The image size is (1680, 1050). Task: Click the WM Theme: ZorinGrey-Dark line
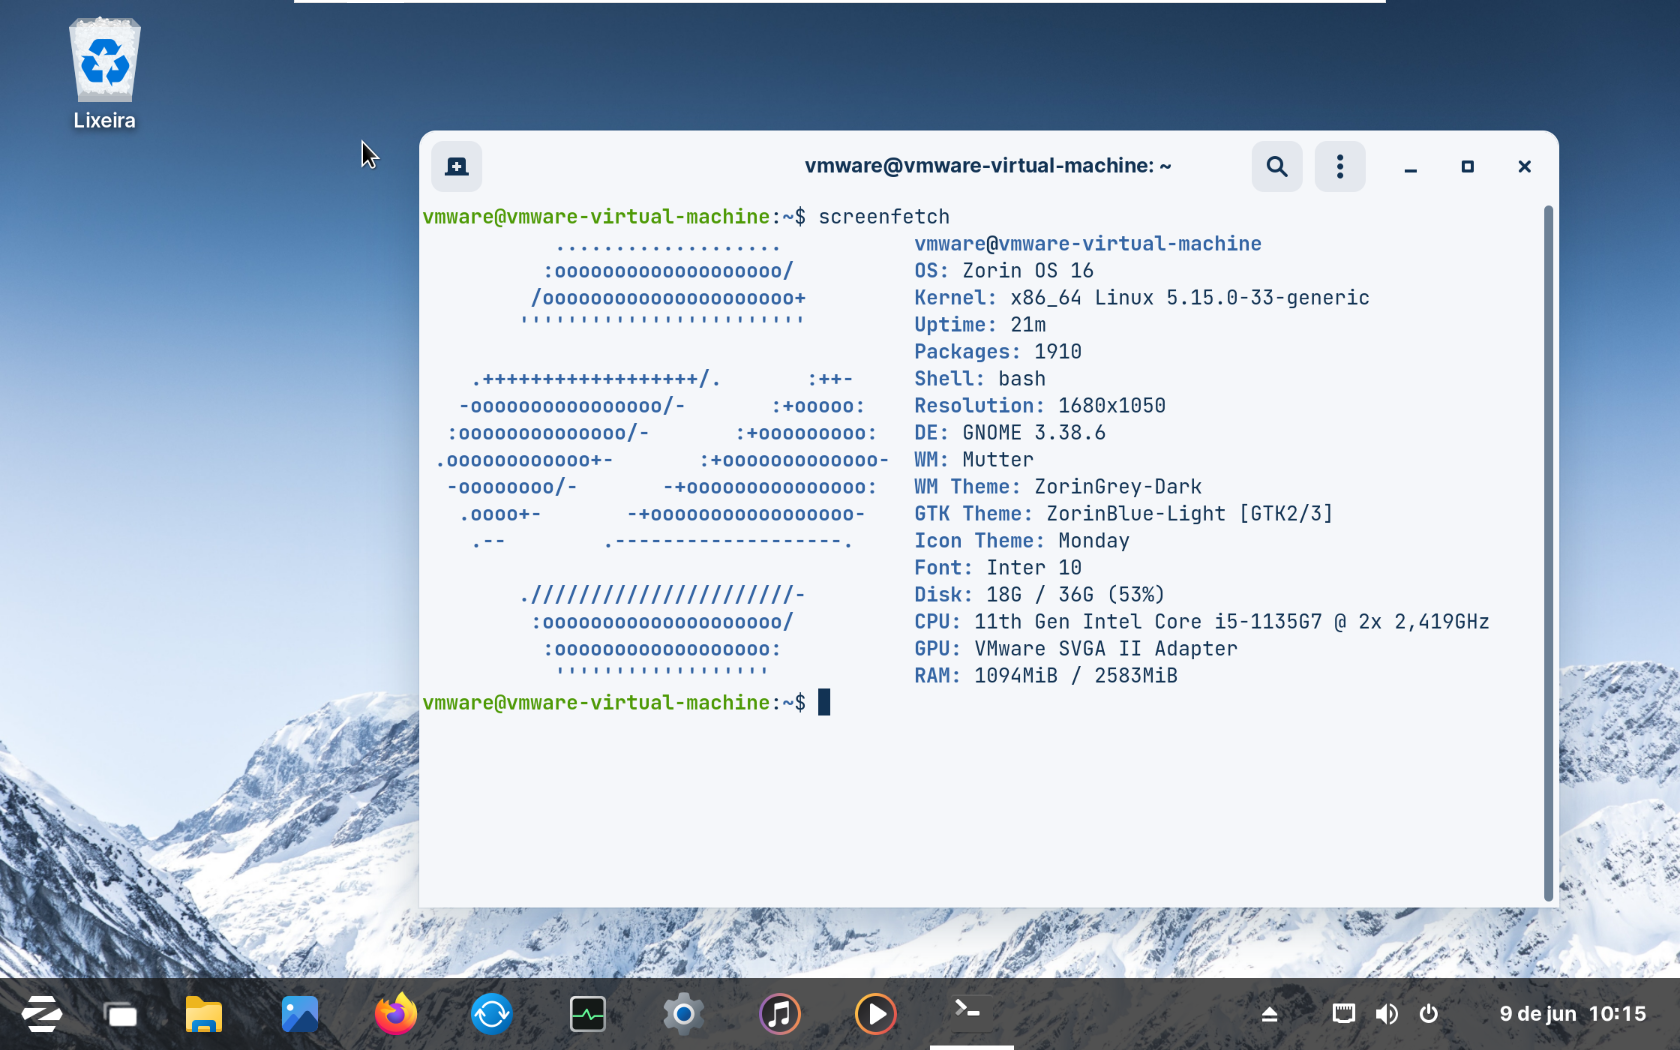pyautogui.click(x=1058, y=487)
